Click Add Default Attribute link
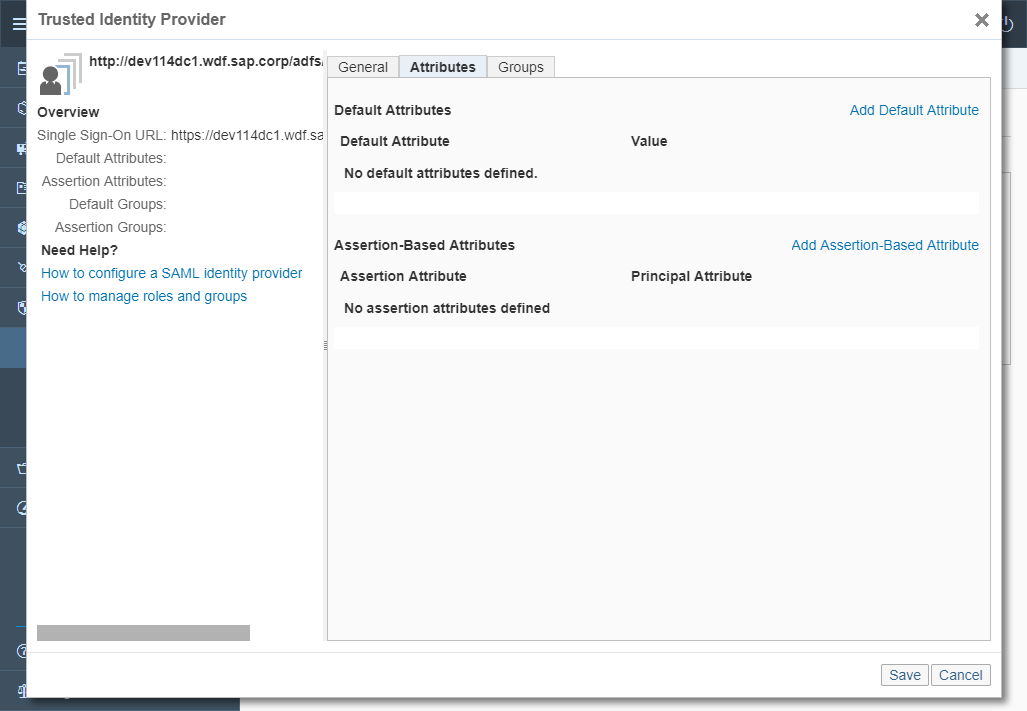The image size is (1027, 711). pyautogui.click(x=913, y=110)
